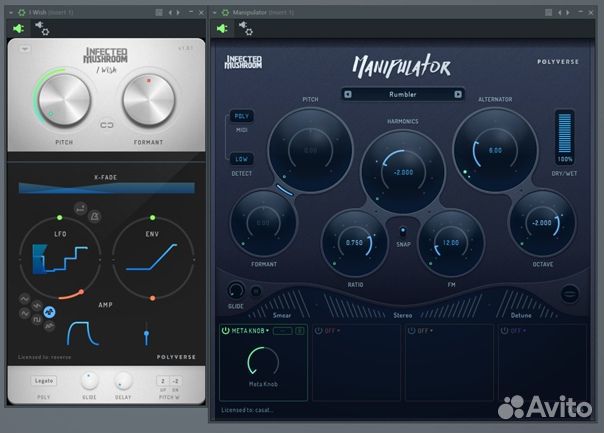Go to previous preset before Rumbler

pyautogui.click(x=348, y=94)
